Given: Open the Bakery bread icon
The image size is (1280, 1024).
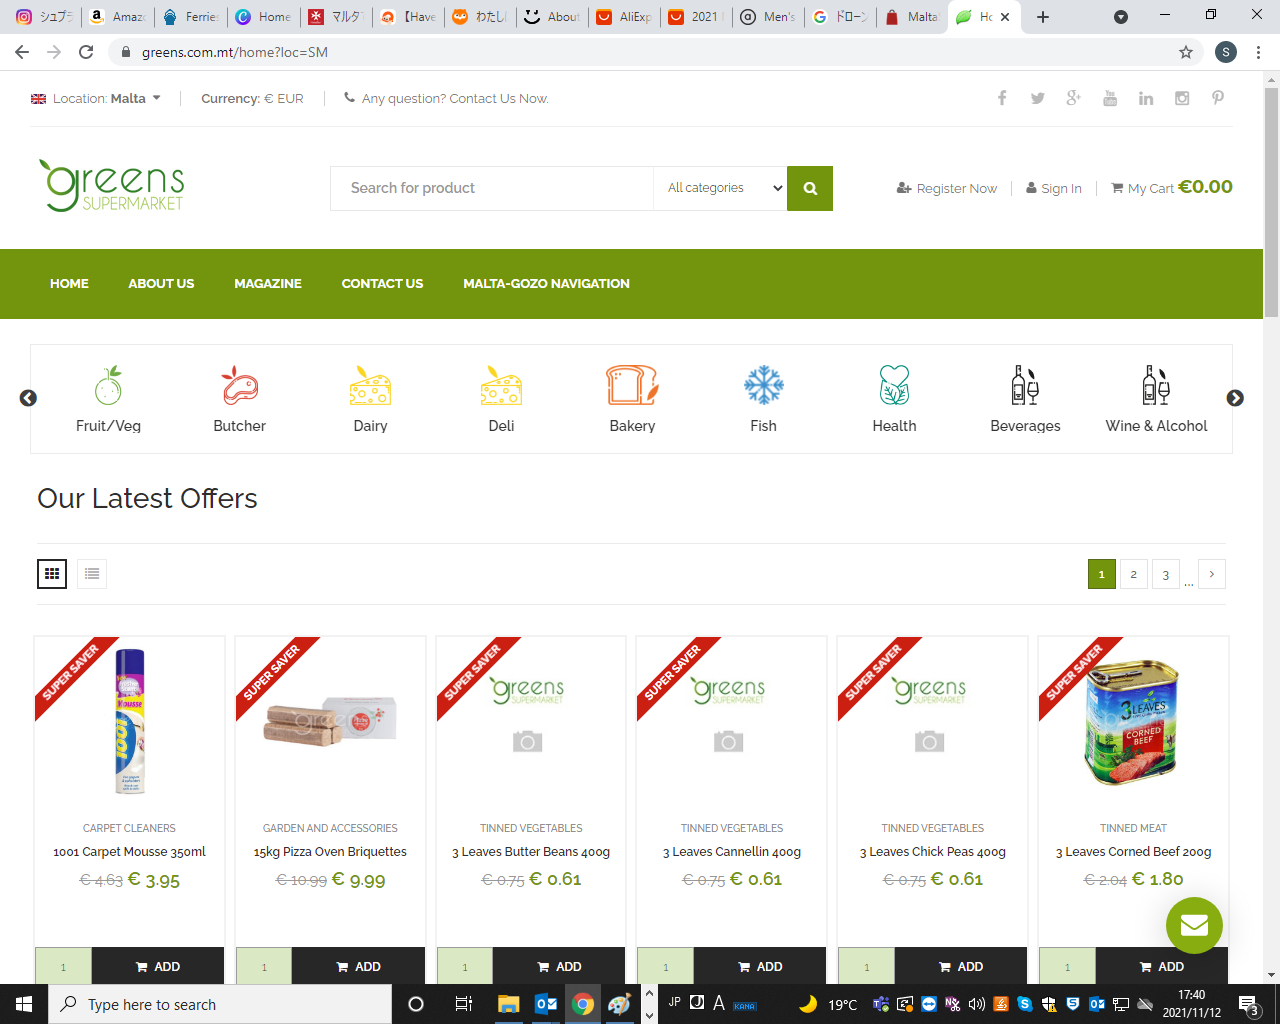Looking at the screenshot, I should click(x=632, y=386).
